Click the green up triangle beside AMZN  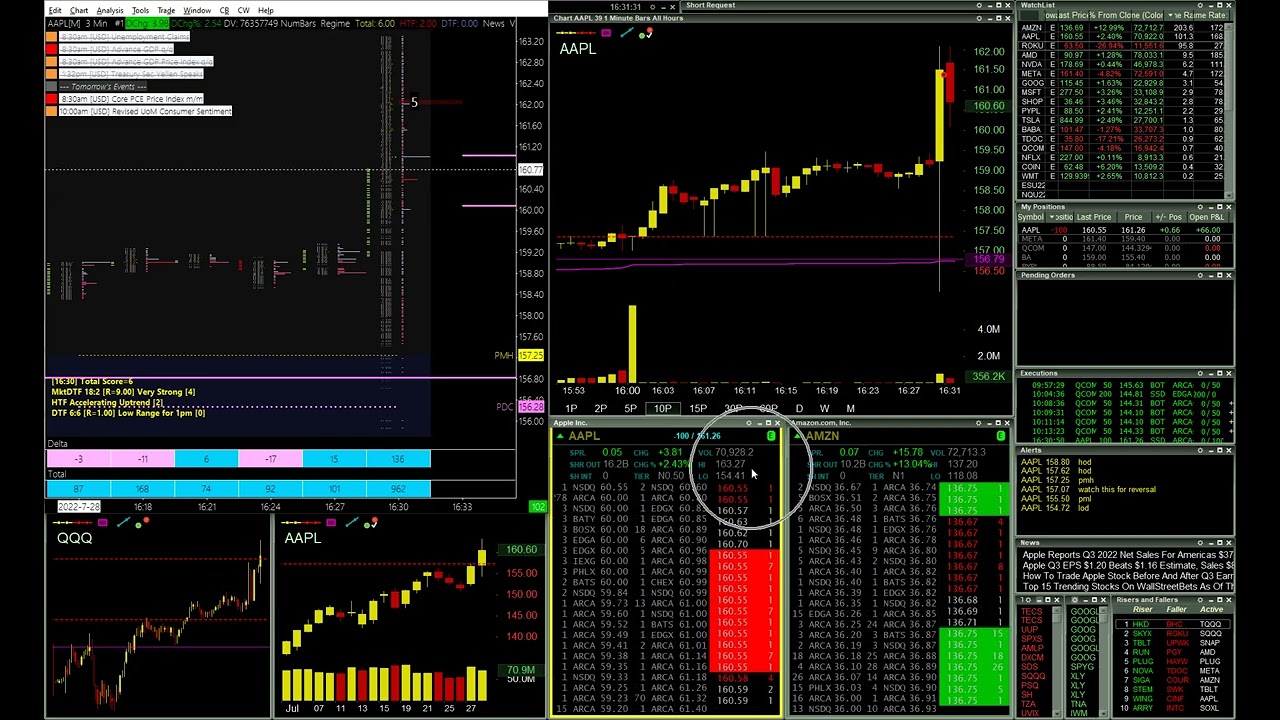(797, 436)
